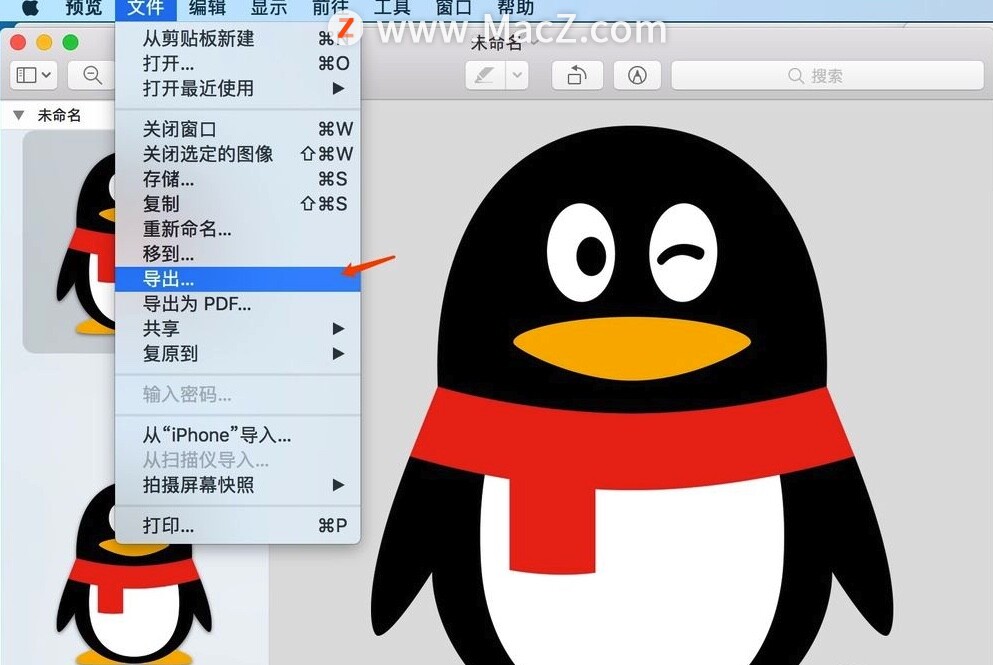
Task: Expand the 复原到 submenu
Action: 237,353
